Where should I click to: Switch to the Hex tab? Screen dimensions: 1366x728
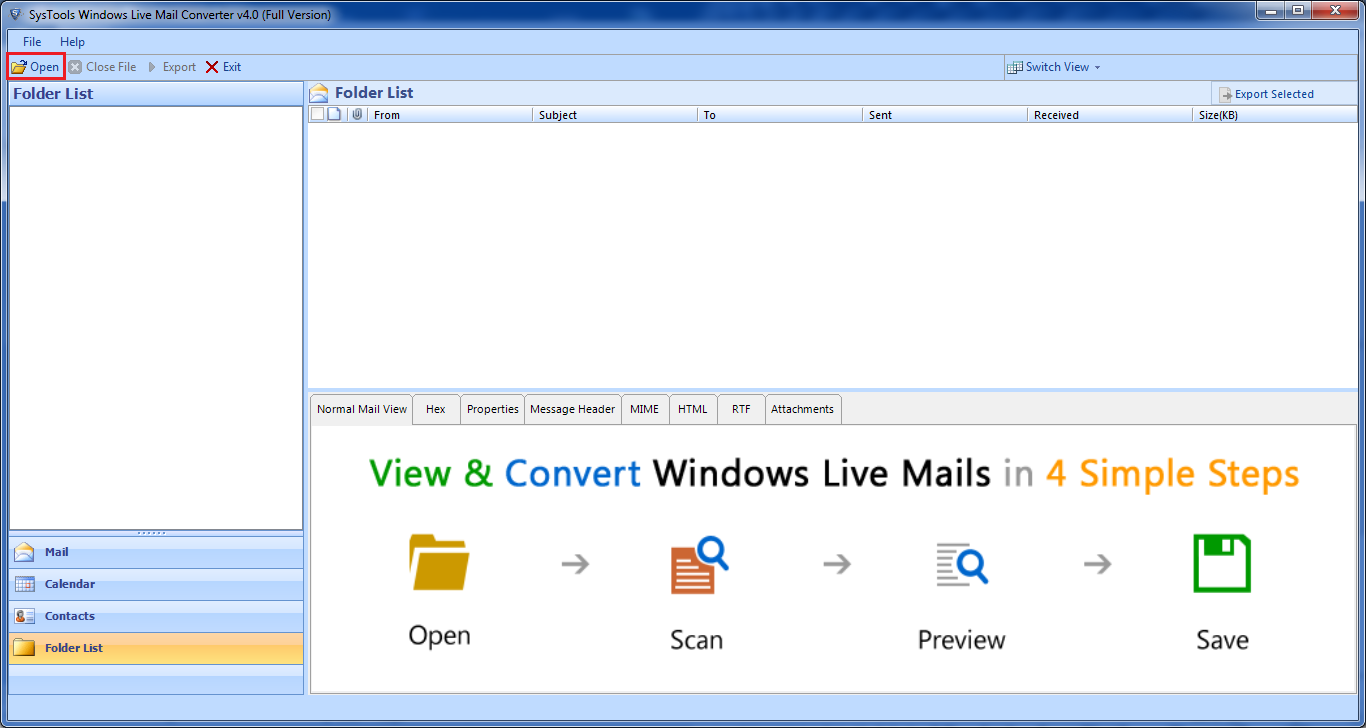click(436, 409)
